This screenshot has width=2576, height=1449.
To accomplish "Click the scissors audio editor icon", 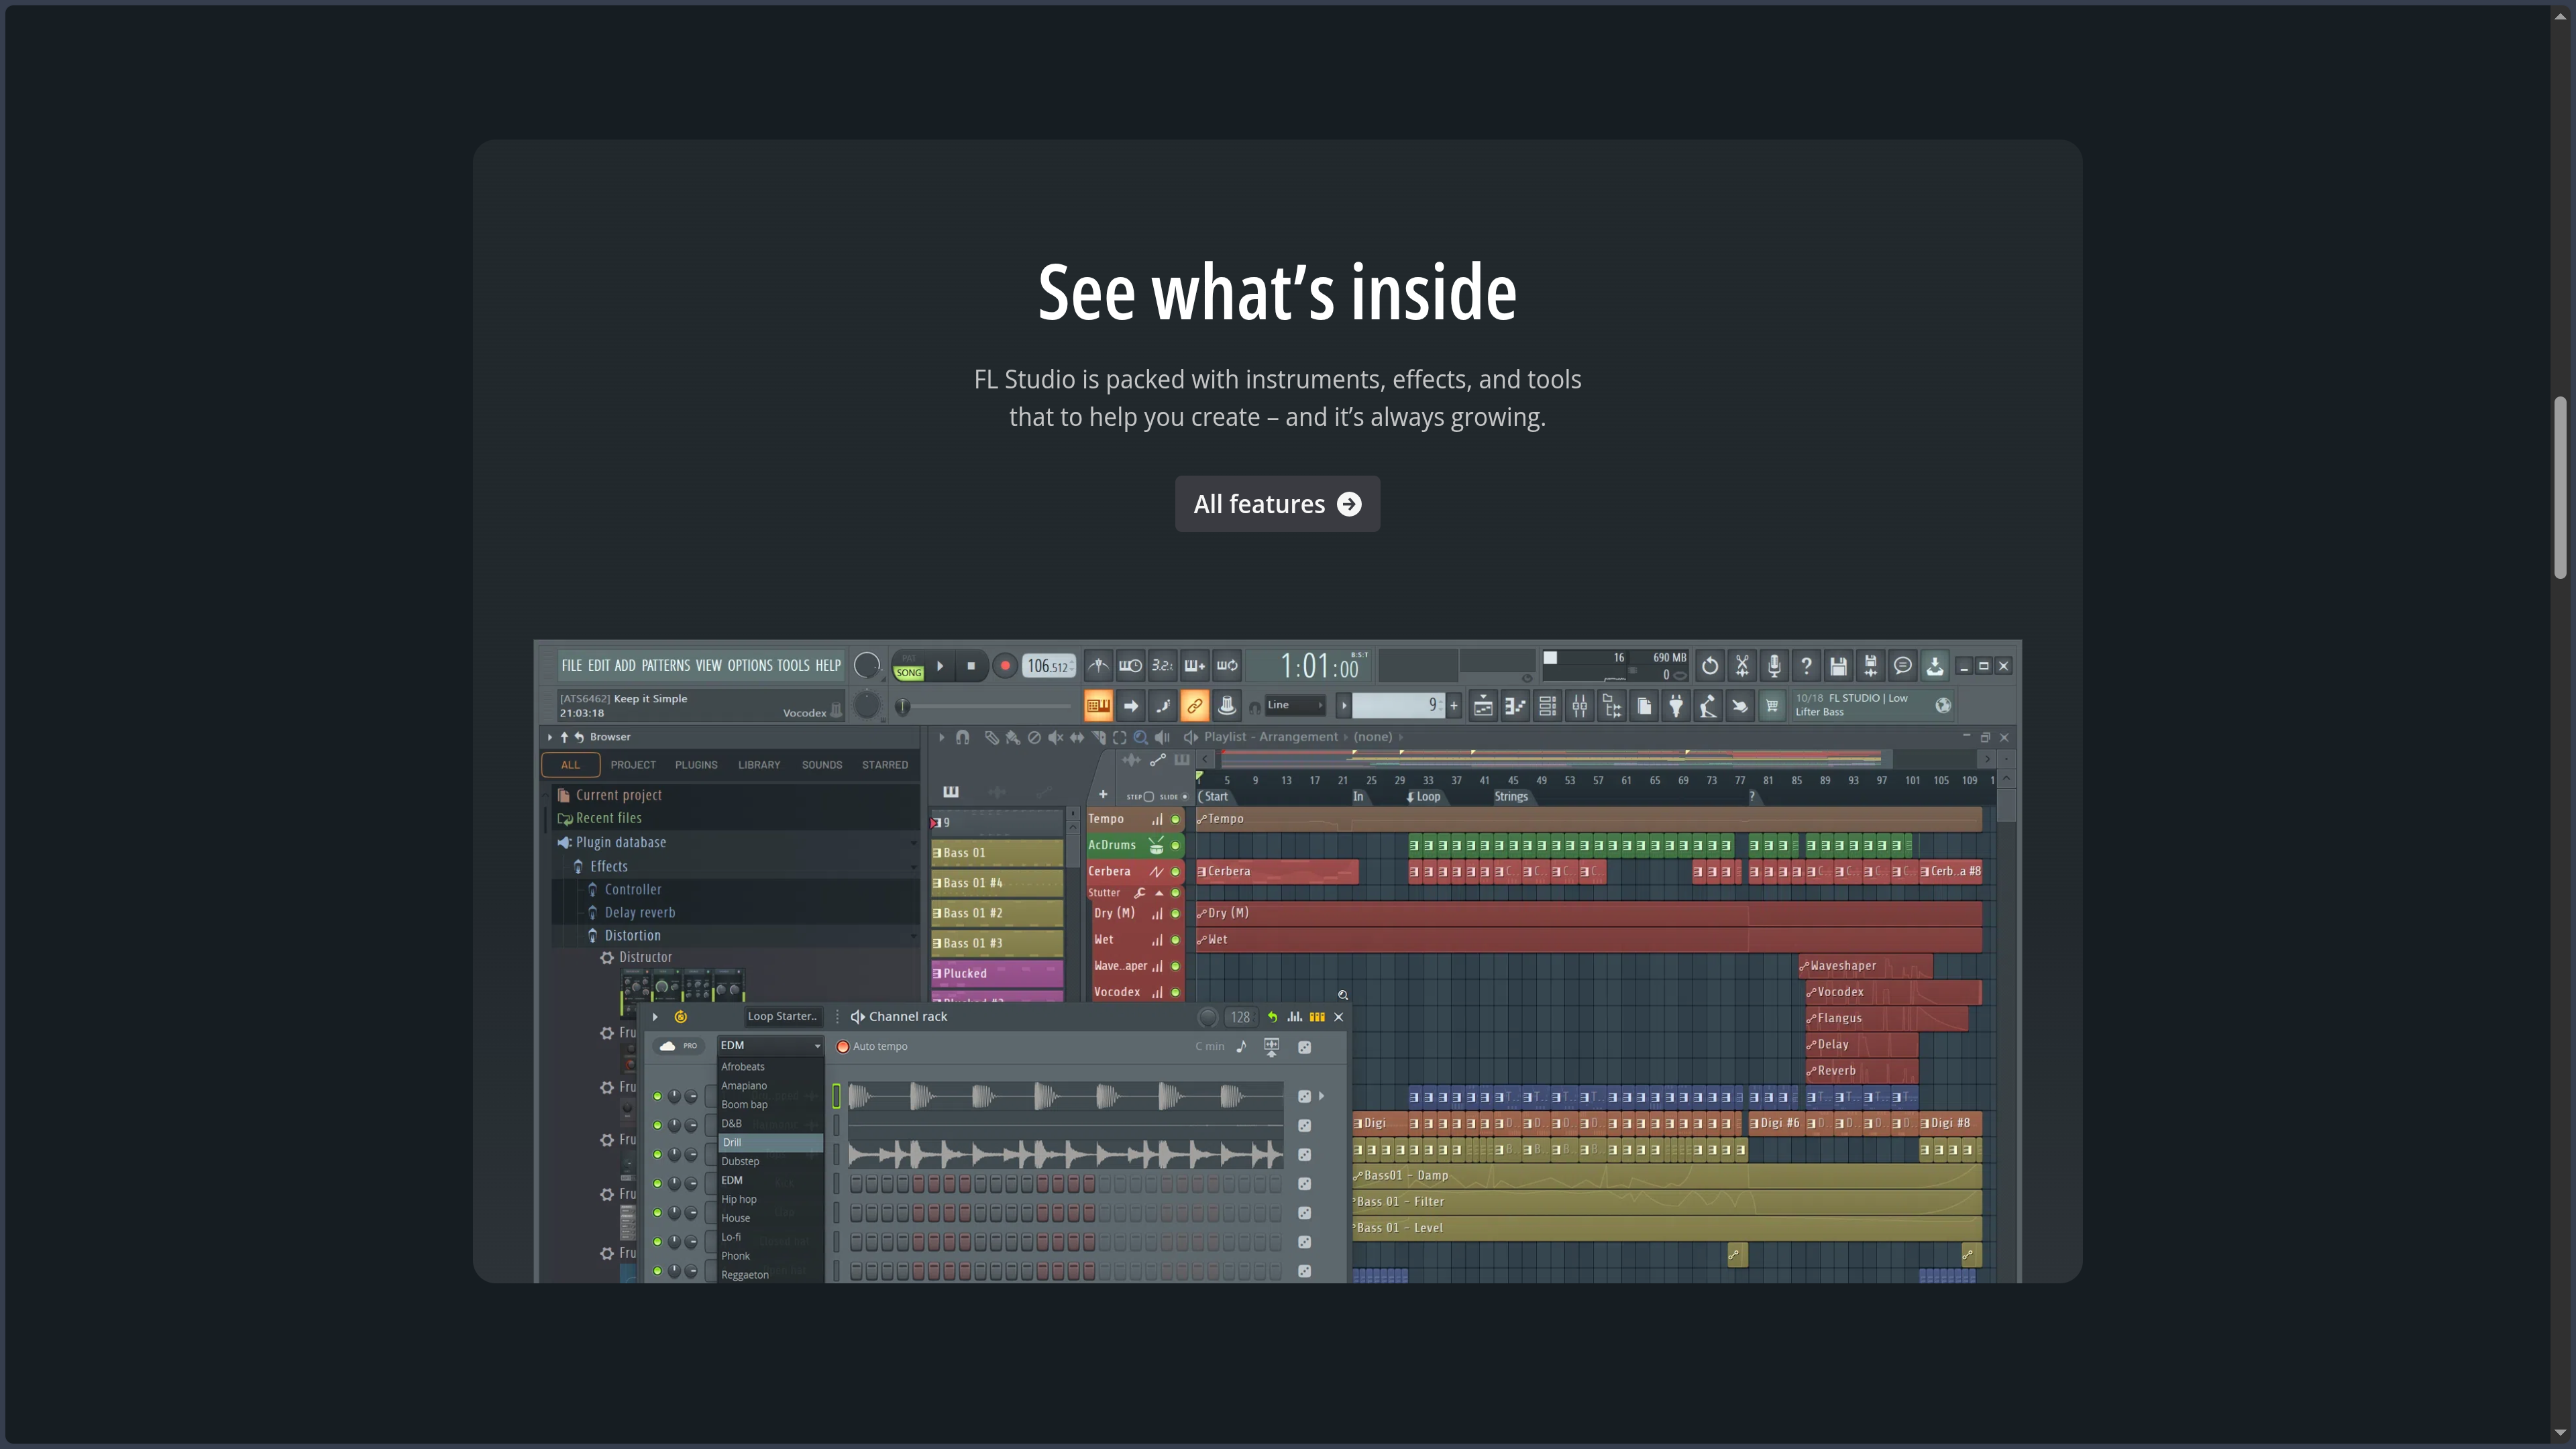I will coord(1742,666).
